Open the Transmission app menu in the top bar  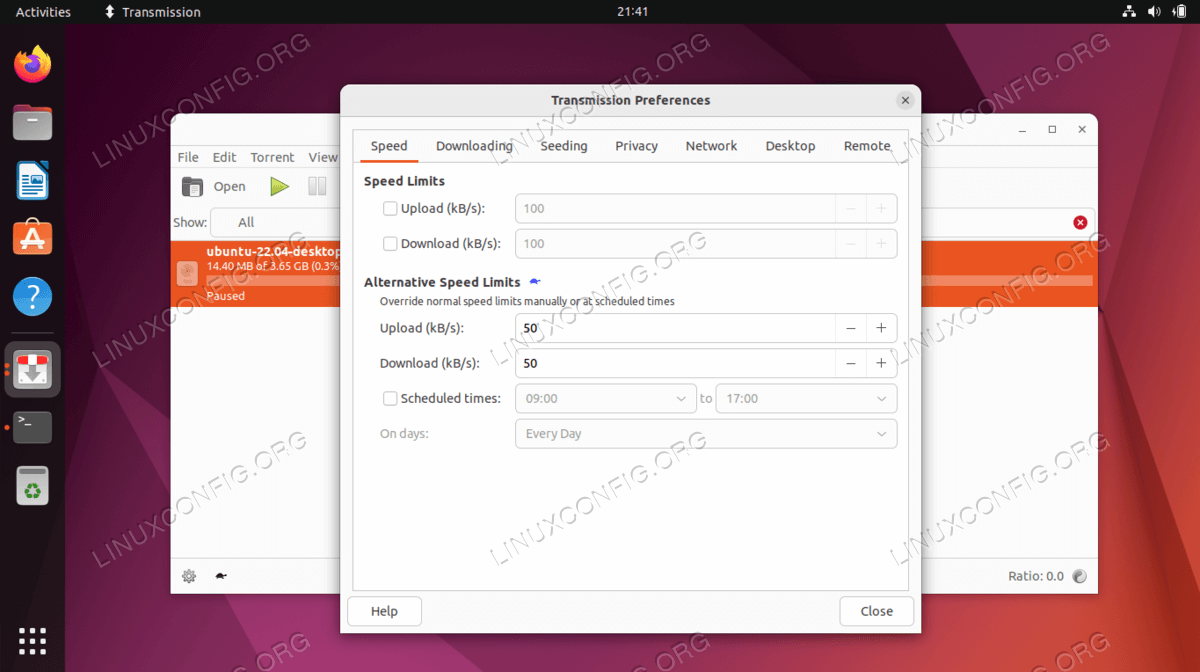pos(152,12)
